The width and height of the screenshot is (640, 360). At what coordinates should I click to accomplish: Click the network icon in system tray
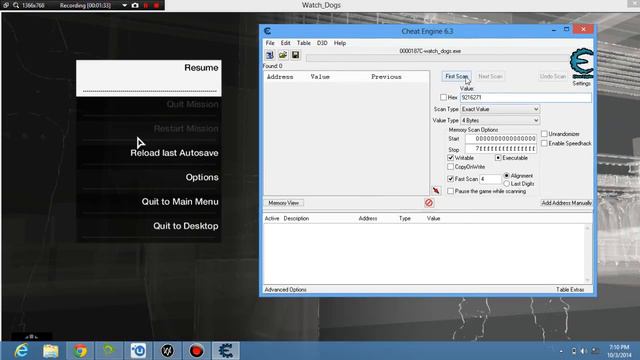tap(596, 351)
